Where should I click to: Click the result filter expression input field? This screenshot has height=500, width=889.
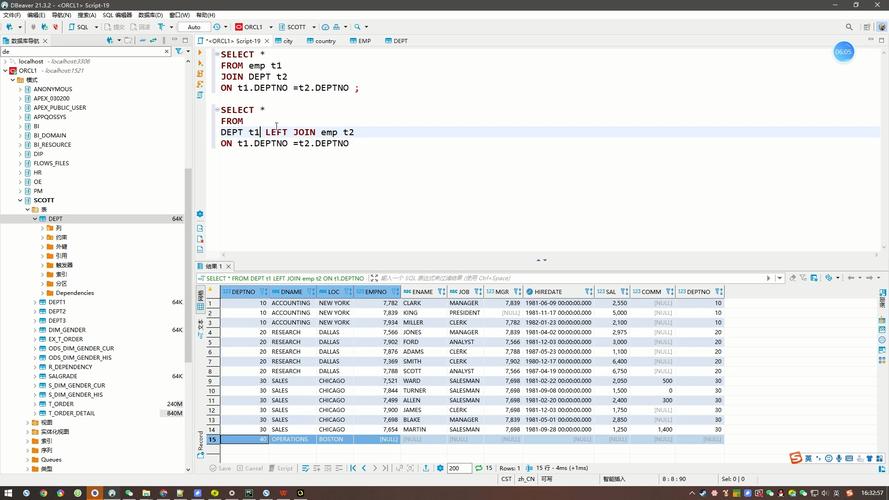coord(573,278)
